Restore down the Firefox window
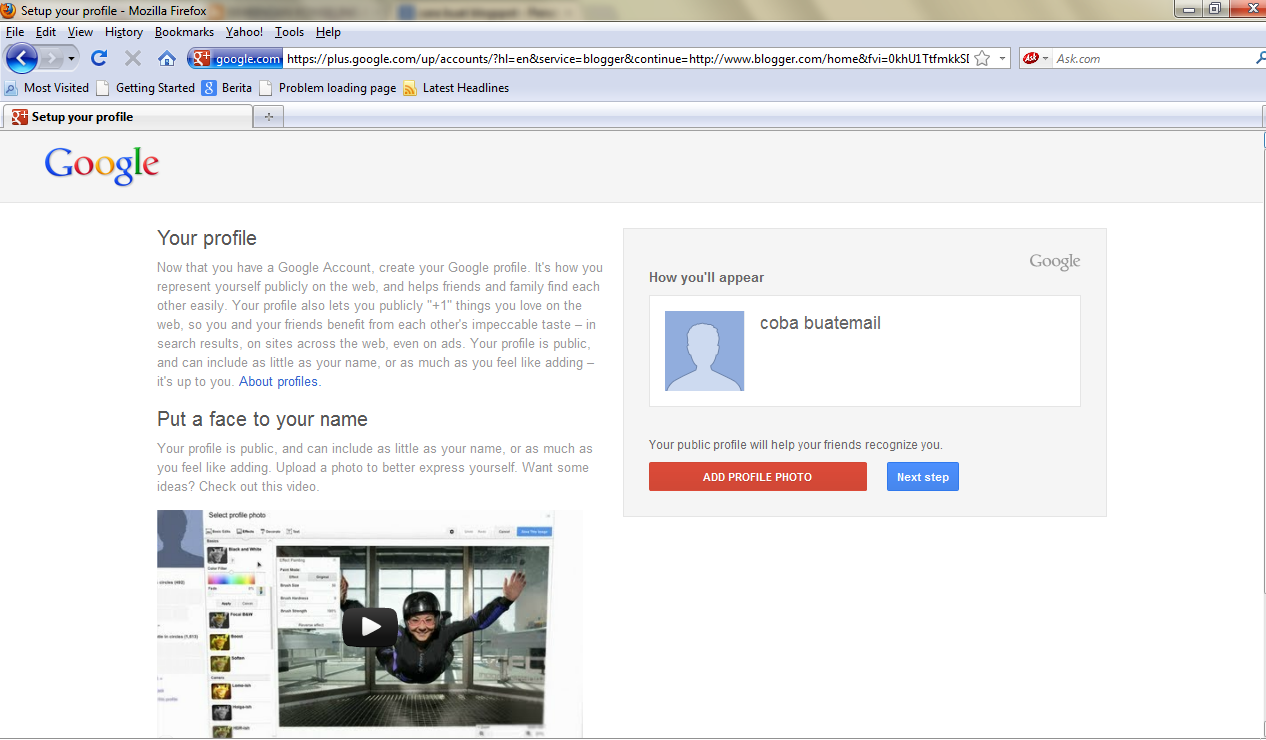Viewport: 1266px width, 740px height. click(x=1215, y=8)
